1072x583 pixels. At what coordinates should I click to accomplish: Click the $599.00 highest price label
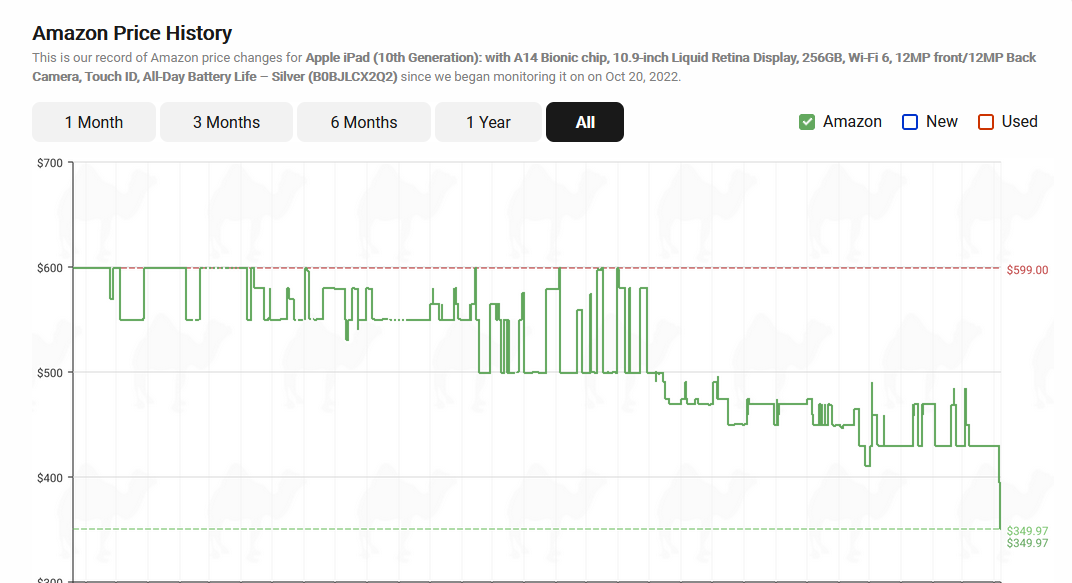pos(1027,270)
